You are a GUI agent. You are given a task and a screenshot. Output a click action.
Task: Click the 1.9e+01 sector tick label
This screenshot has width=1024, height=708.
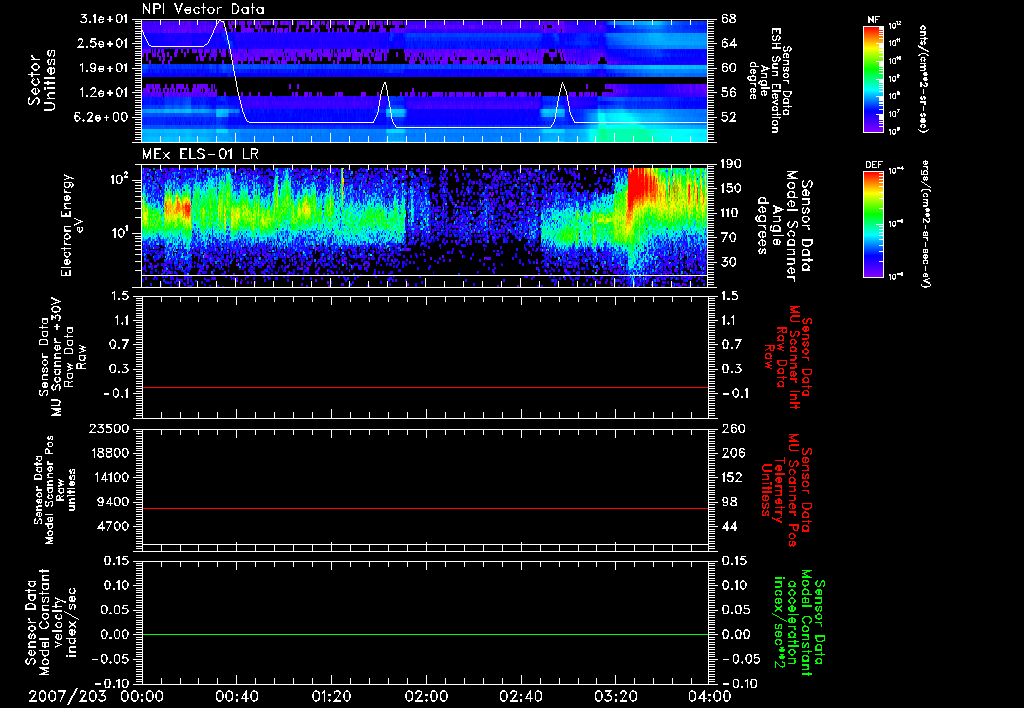[104, 68]
